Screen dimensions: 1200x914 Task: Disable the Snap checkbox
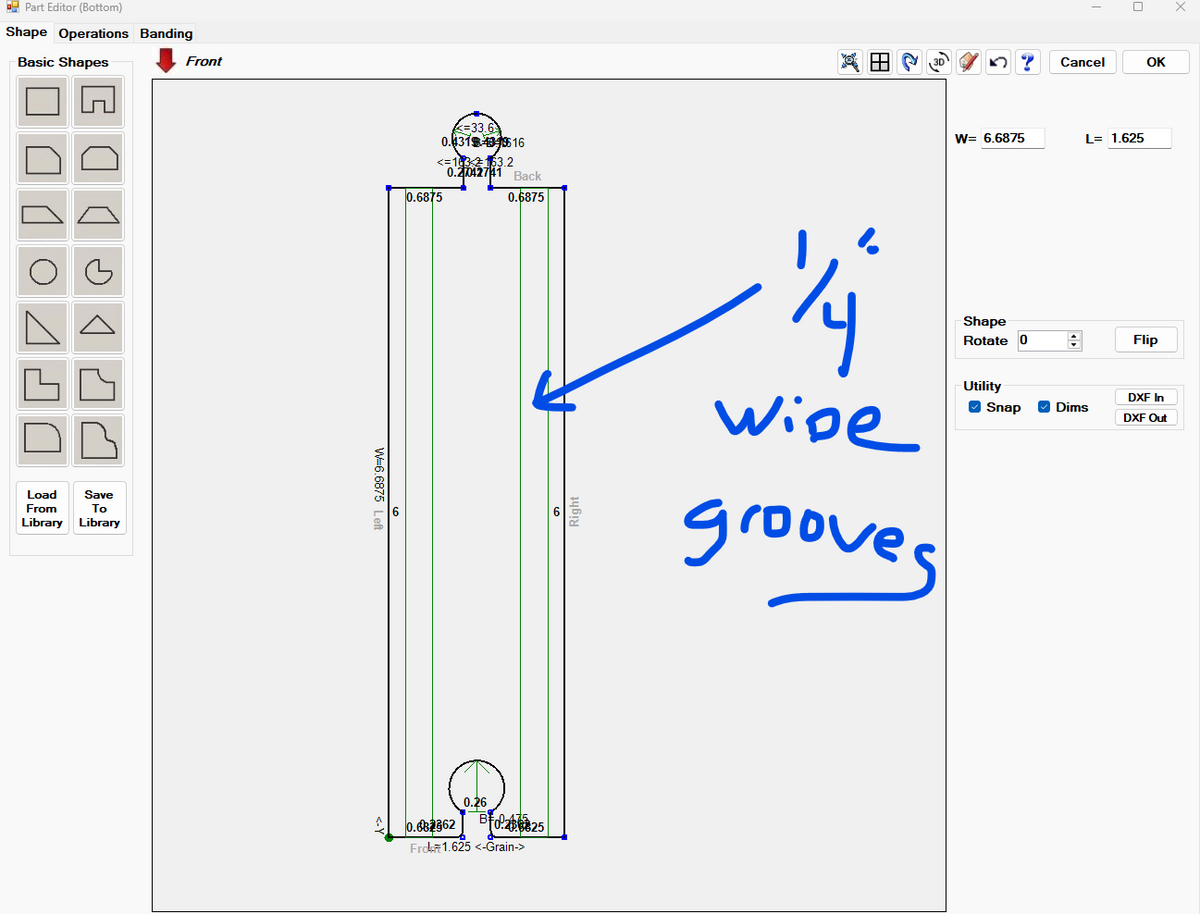coord(975,407)
